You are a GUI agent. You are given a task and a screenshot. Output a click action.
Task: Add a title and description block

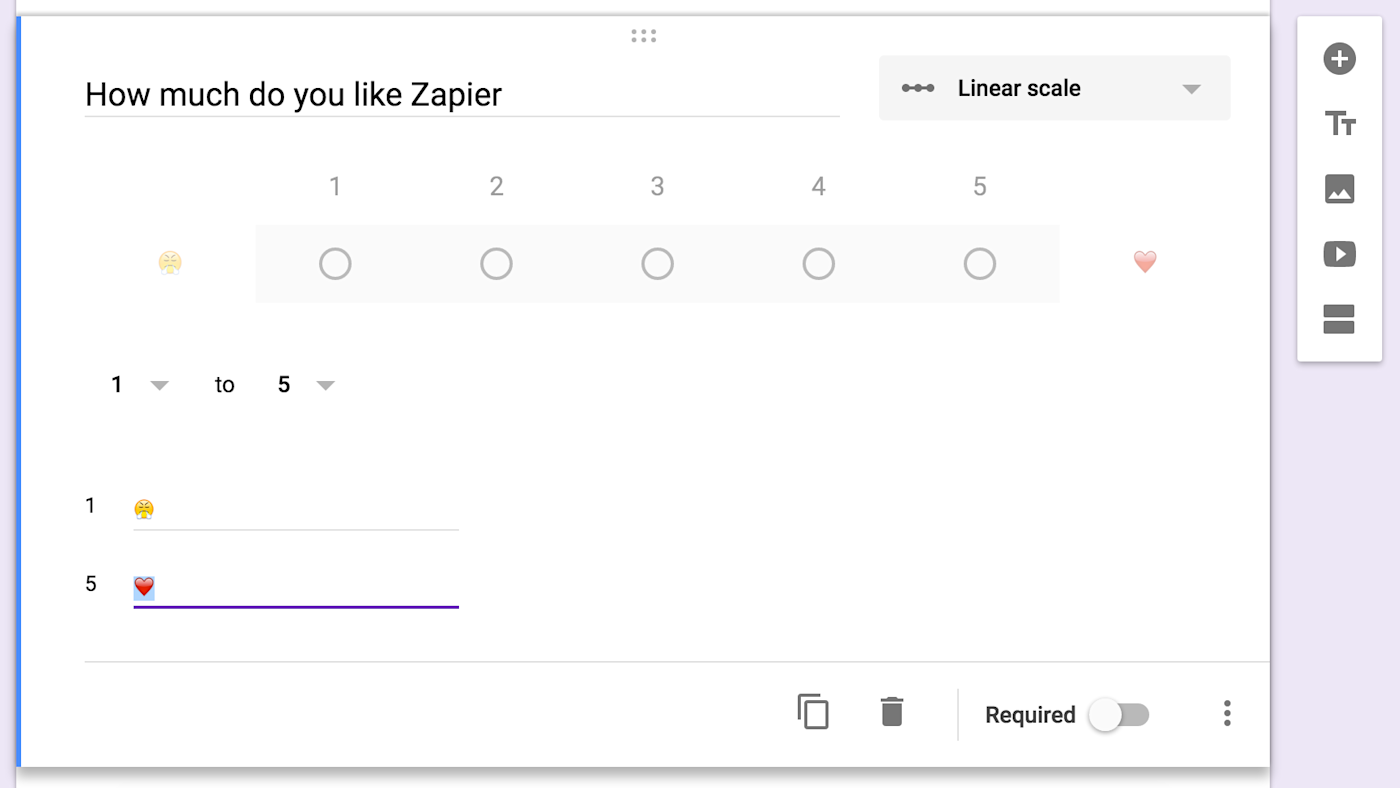[x=1339, y=124]
